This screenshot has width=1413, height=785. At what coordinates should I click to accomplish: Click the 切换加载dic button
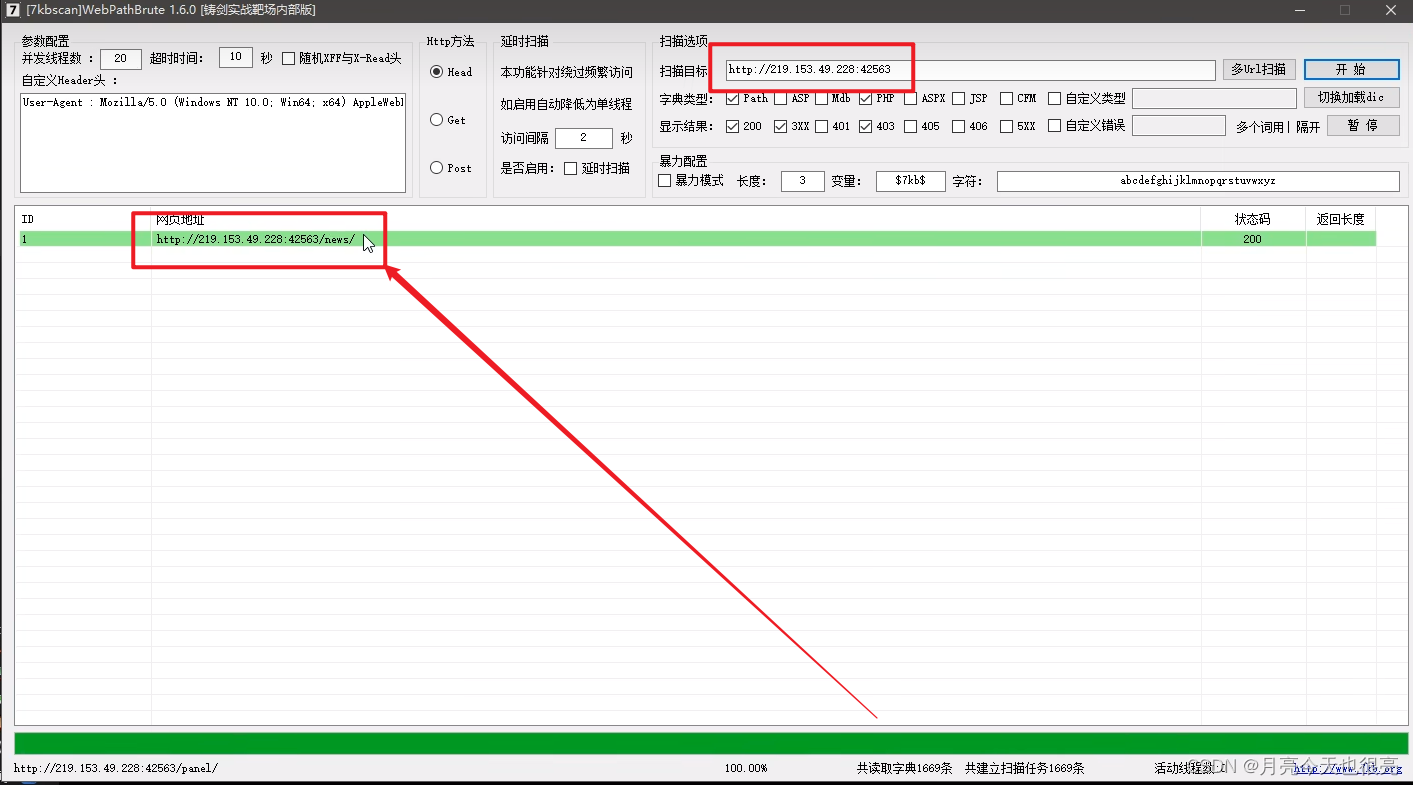1351,98
